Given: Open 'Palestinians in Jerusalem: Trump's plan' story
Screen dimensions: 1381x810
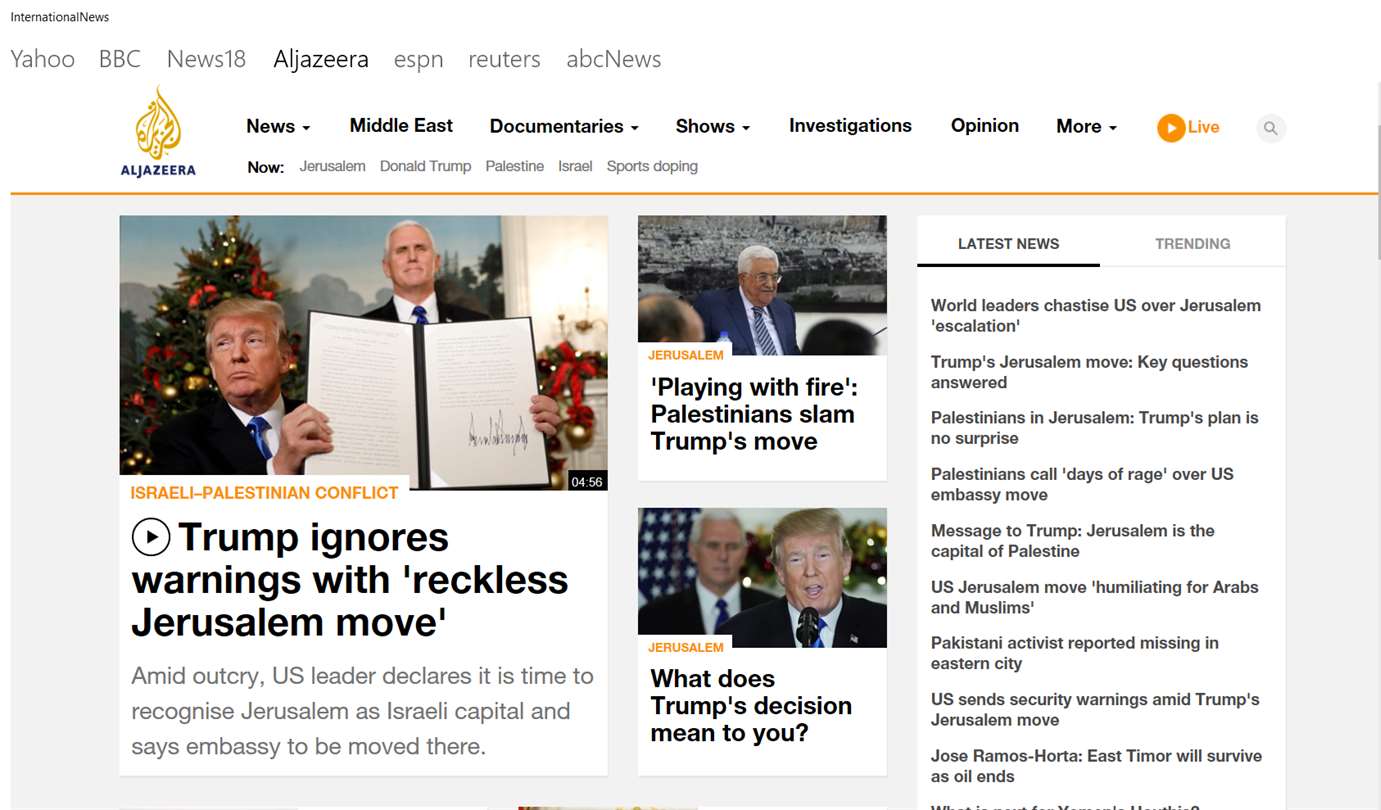Looking at the screenshot, I should (x=1094, y=428).
